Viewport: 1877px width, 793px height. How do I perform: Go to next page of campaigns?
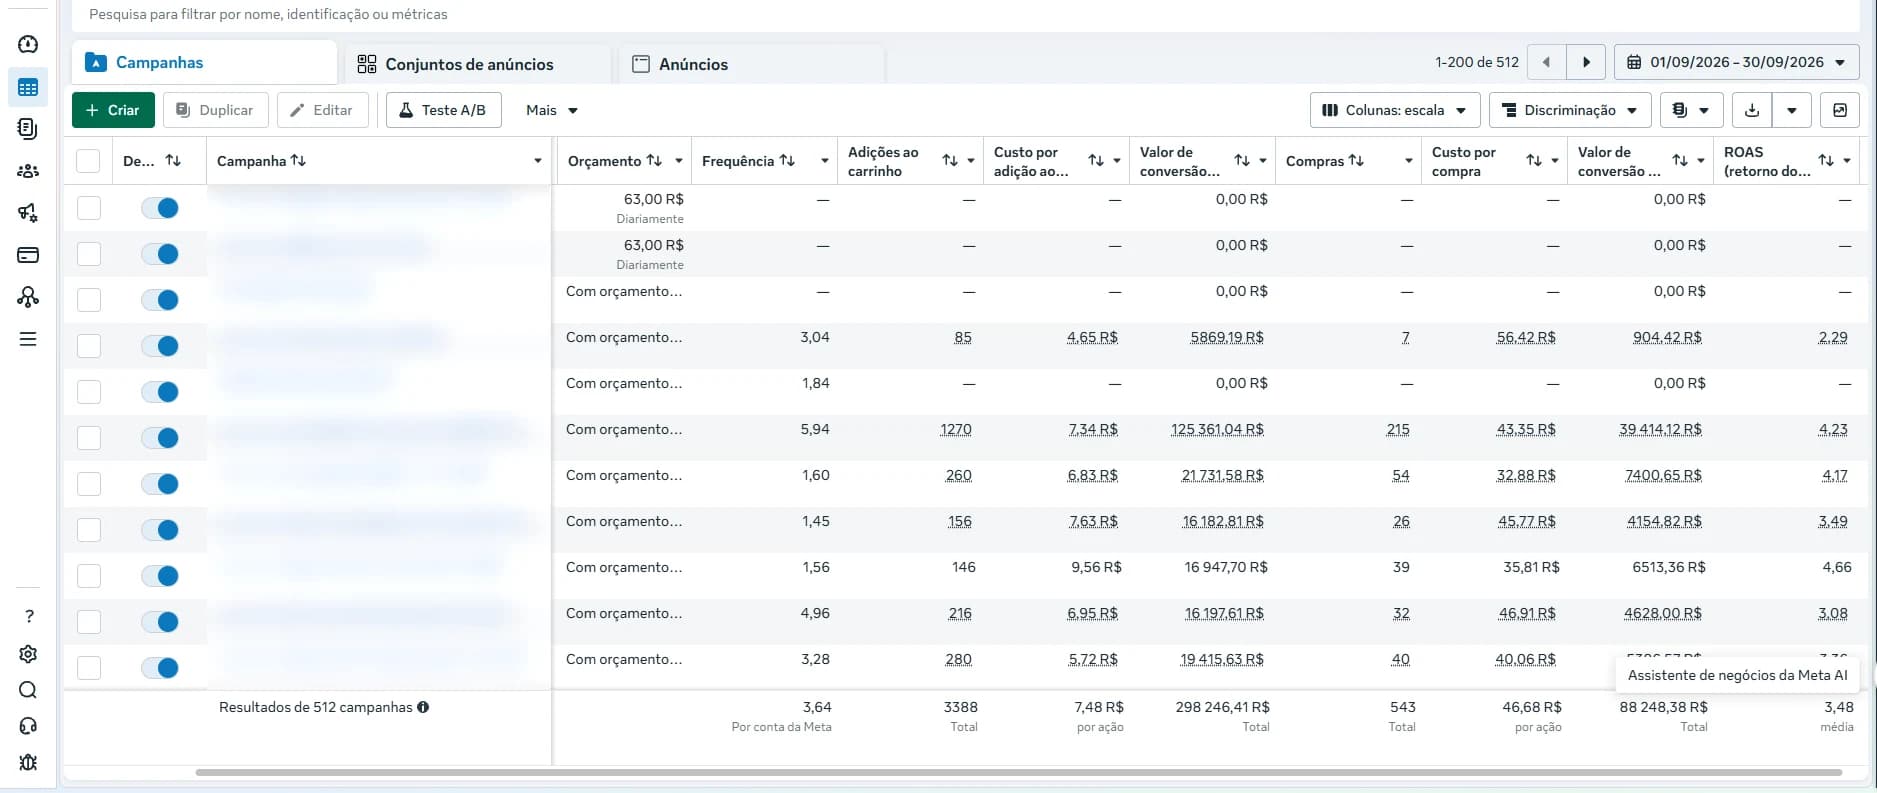click(x=1586, y=62)
